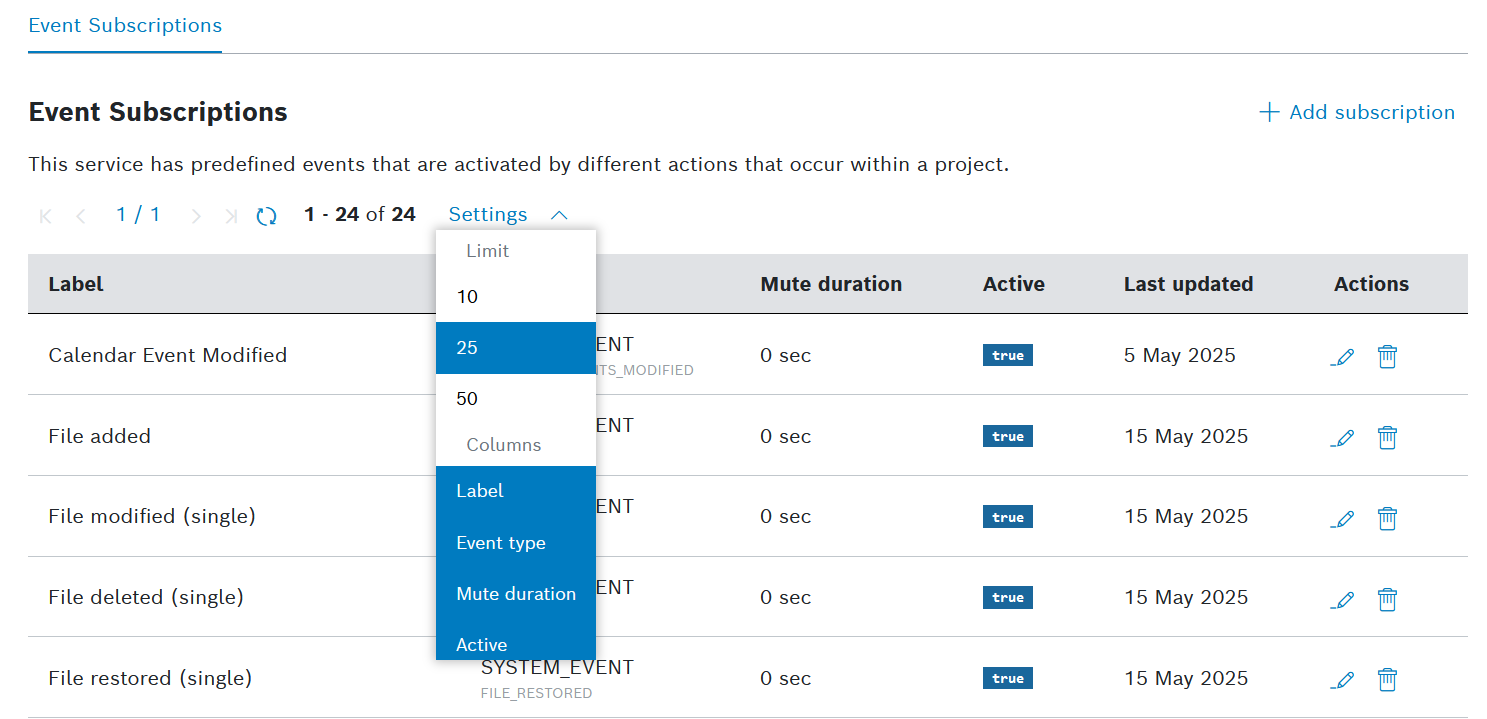Delete the File added subscription
1487x719 pixels.
click(1387, 438)
